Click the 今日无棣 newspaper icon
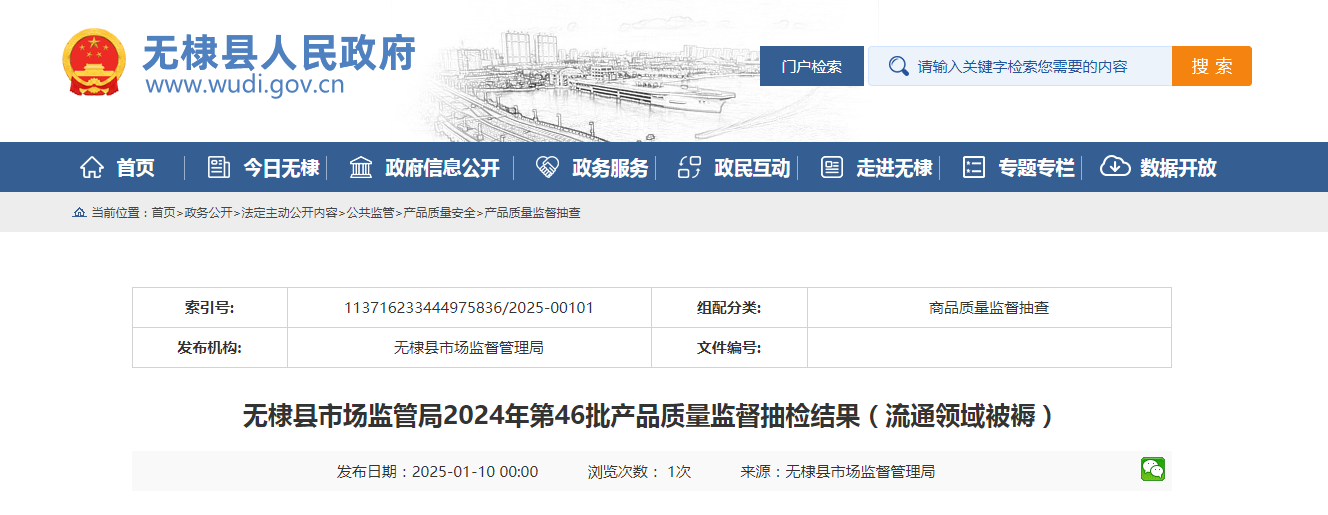Image resolution: width=1328 pixels, height=515 pixels. pos(218,168)
